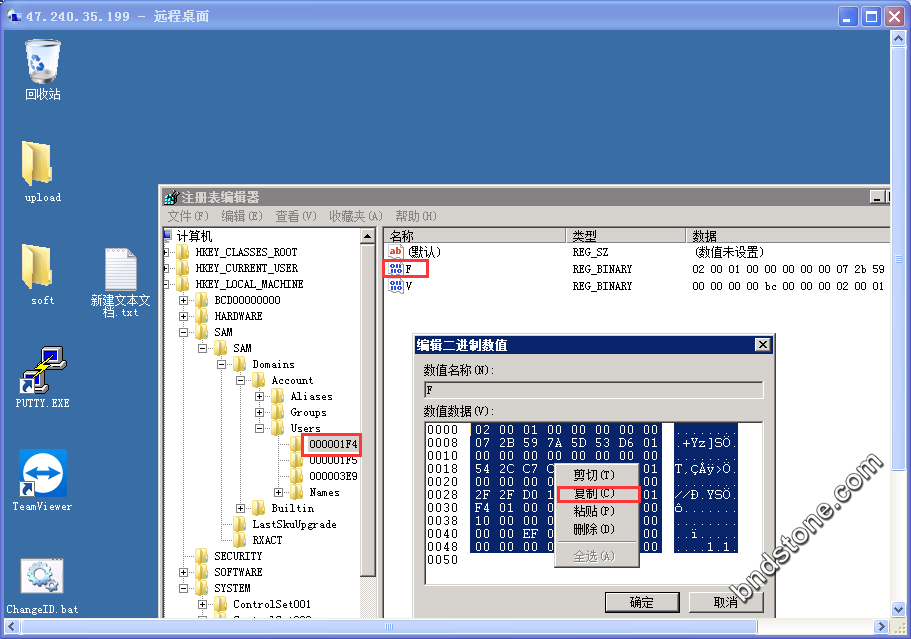Expand the HARDWARE registry key
This screenshot has height=639, width=911.
(x=184, y=316)
